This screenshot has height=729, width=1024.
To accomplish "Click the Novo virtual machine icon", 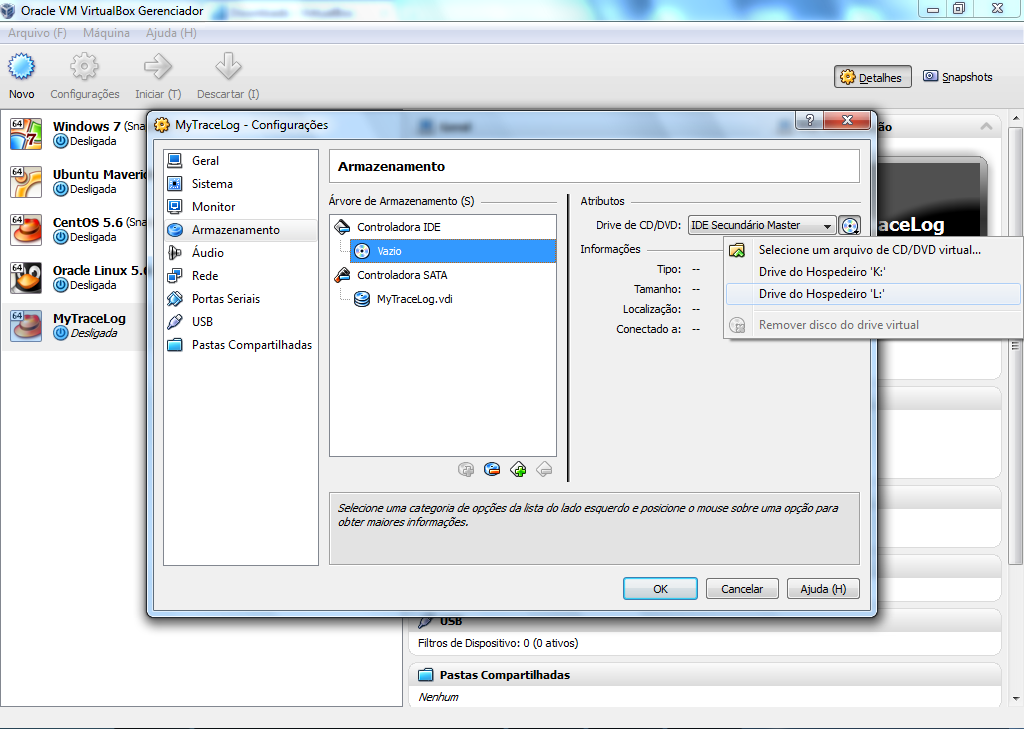I will click(x=21, y=70).
